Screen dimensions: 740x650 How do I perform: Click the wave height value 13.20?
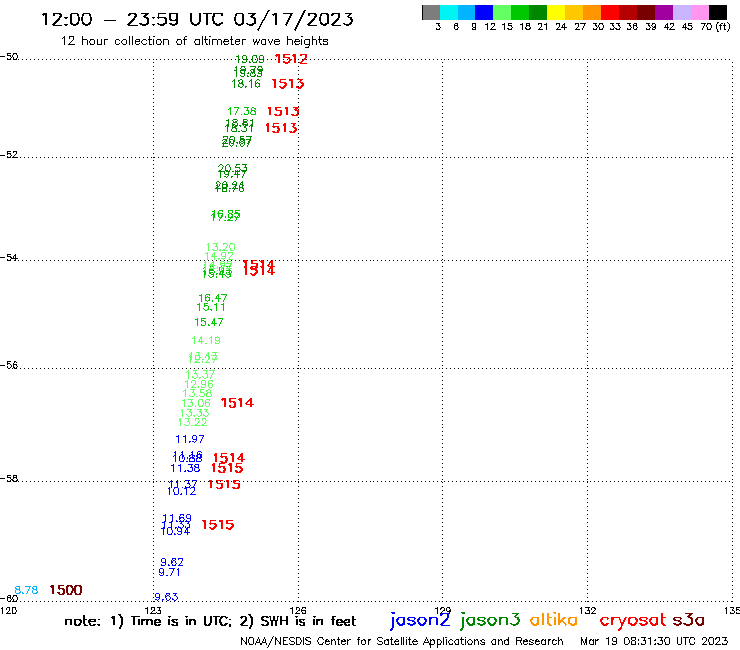point(220,247)
